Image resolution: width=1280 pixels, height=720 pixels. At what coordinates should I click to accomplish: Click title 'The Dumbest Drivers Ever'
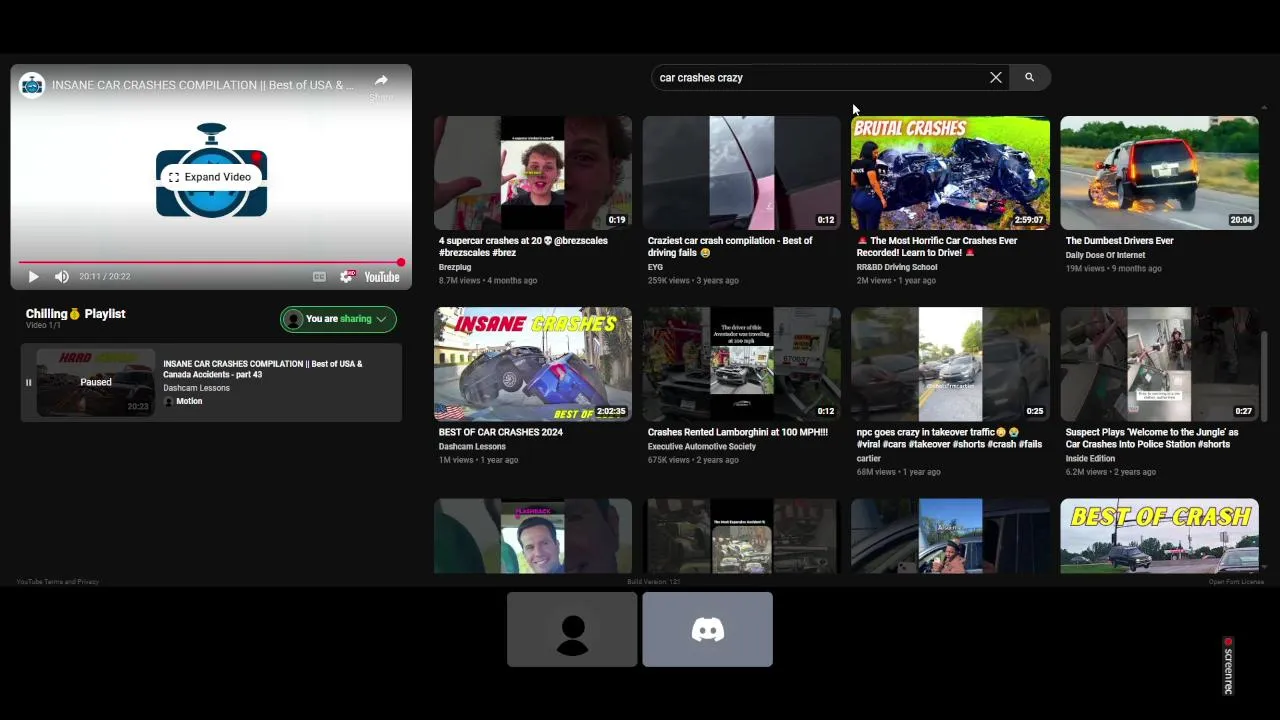[x=1119, y=241]
